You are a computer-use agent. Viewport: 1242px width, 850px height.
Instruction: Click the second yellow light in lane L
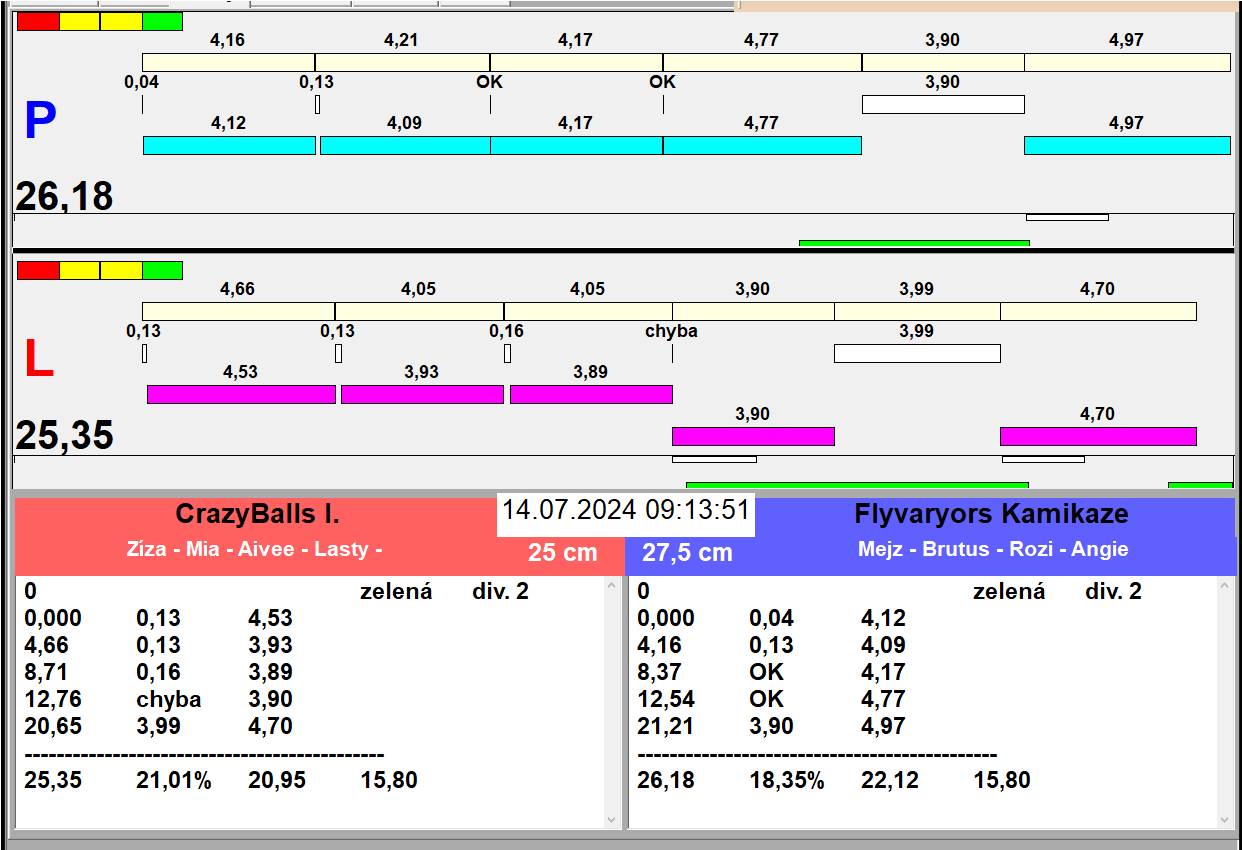click(121, 270)
